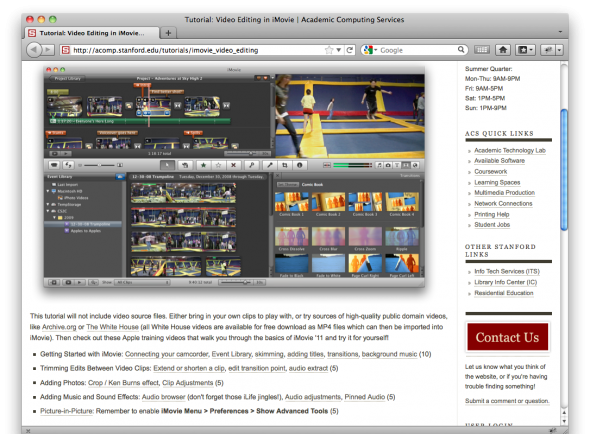This screenshot has width=590, height=434.
Task: Open the Connecting your camcorder link
Action: pos(167,354)
